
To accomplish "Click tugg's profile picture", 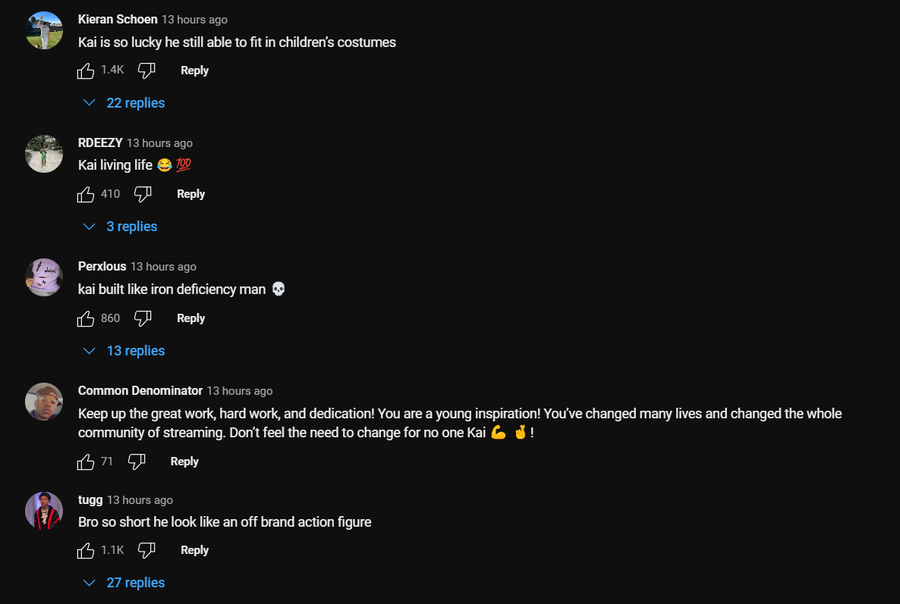I will tap(44, 511).
